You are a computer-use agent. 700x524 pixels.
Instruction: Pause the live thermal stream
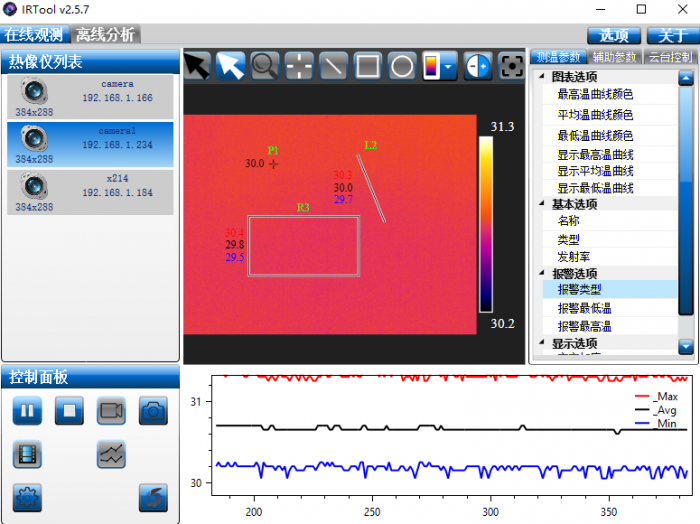click(27, 410)
